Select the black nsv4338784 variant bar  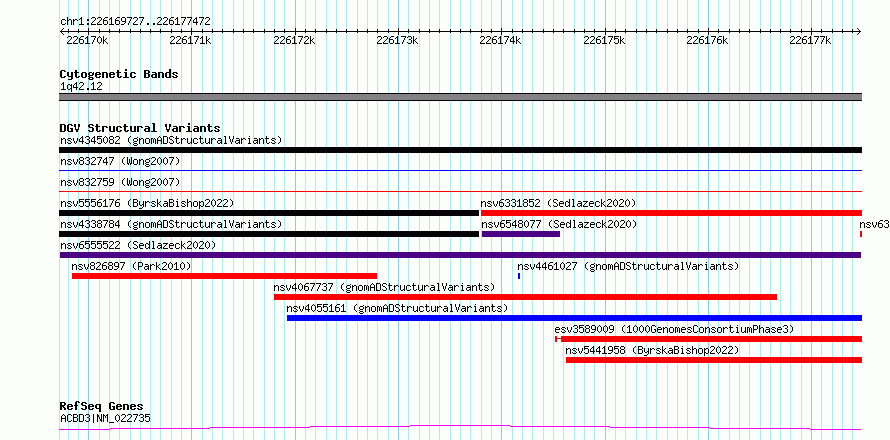pos(269,234)
